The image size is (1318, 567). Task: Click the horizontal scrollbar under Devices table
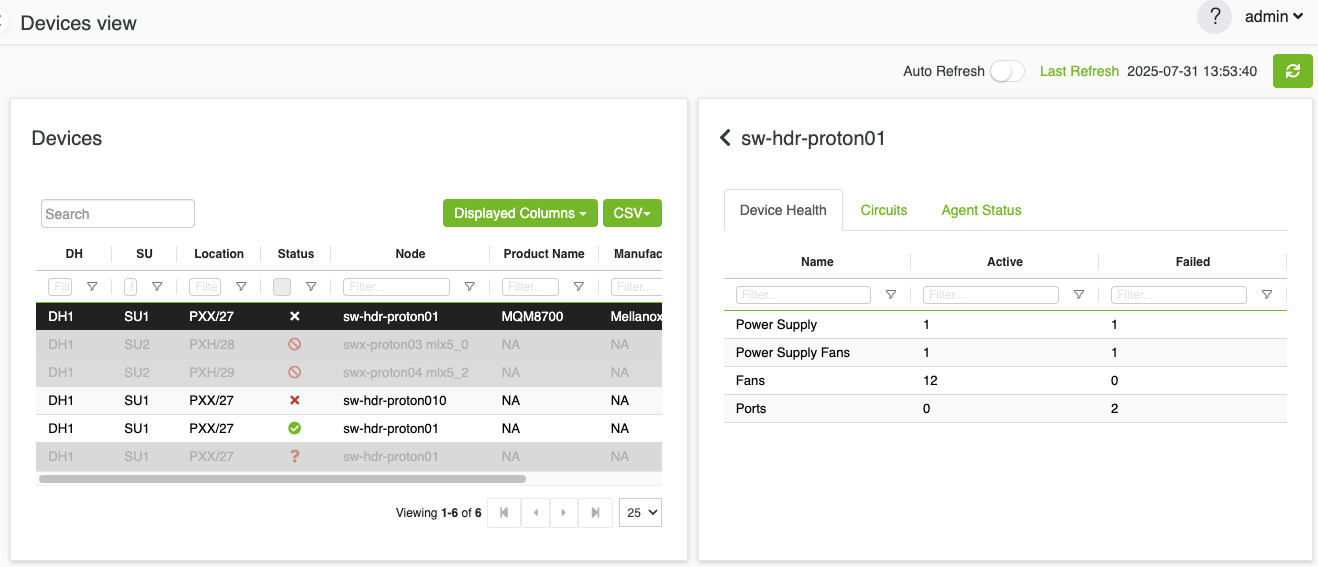(x=282, y=479)
